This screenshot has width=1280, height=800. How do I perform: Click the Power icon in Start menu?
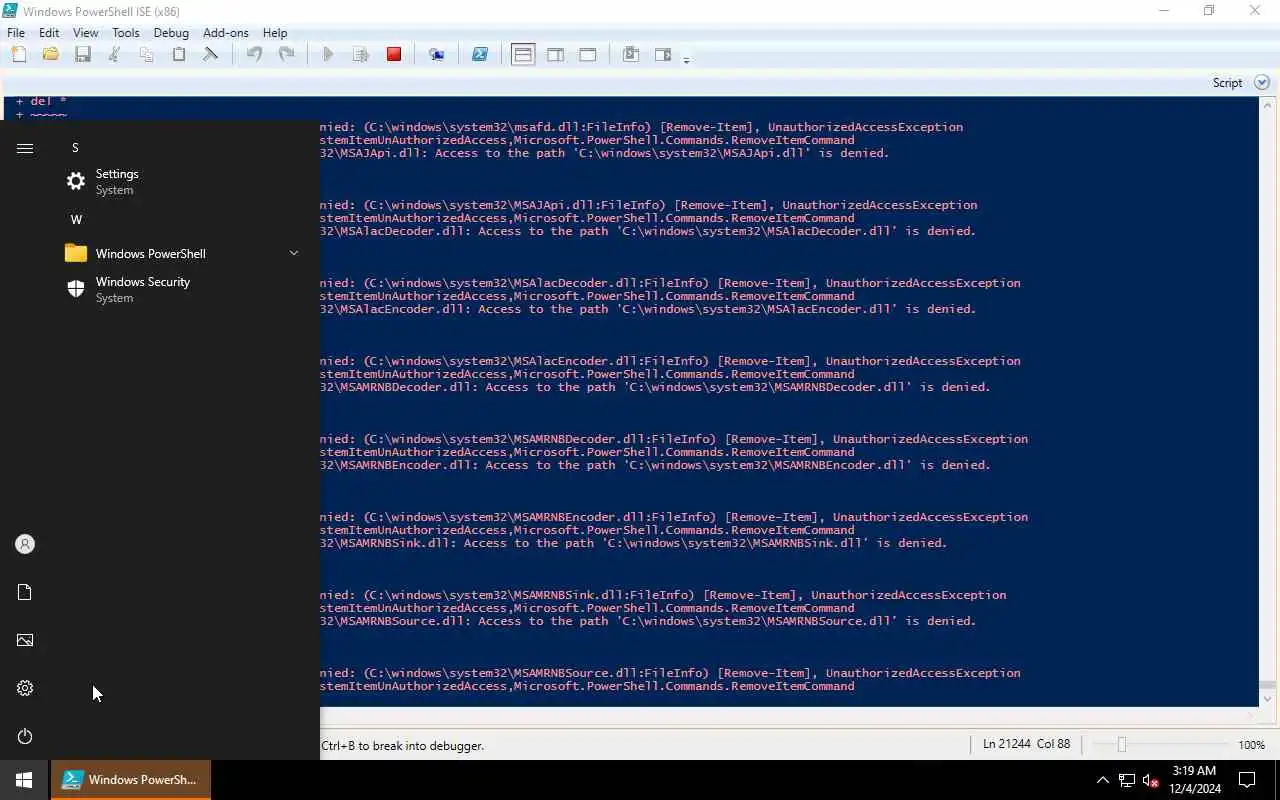[25, 736]
